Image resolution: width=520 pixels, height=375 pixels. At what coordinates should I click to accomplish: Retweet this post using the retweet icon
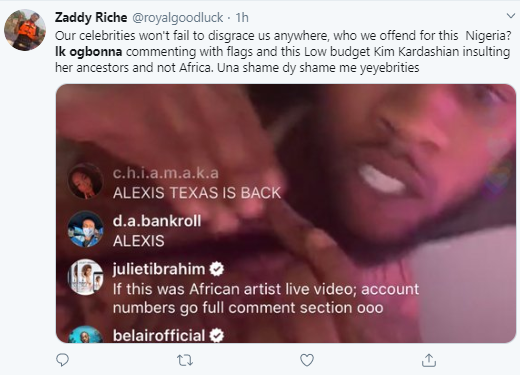pos(185,360)
